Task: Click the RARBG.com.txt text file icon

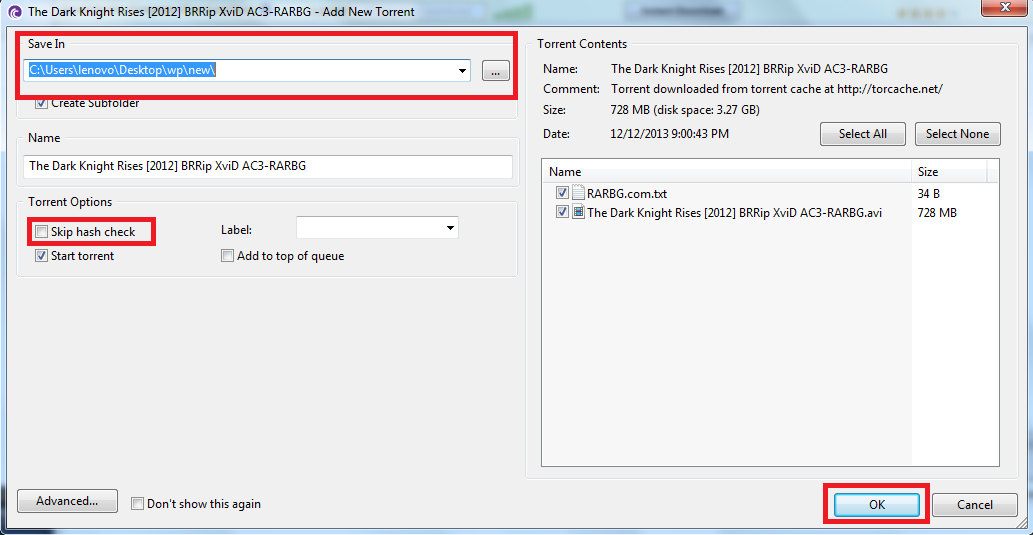Action: 578,194
